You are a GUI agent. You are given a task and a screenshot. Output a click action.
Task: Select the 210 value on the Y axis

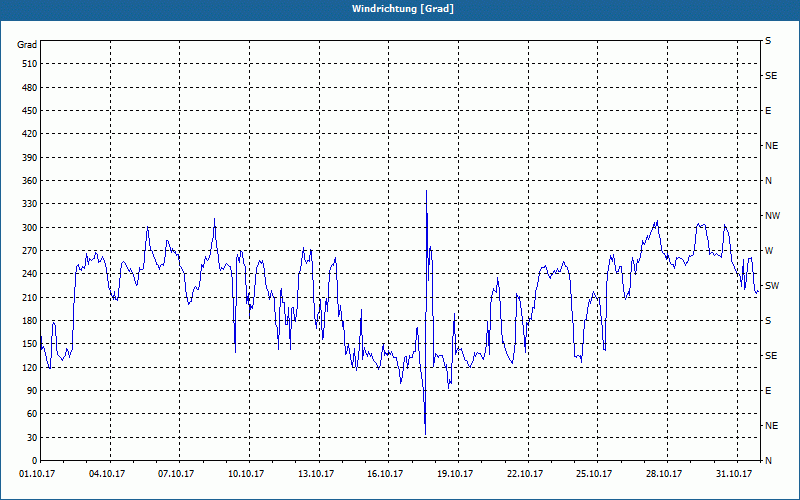[x=30, y=297]
